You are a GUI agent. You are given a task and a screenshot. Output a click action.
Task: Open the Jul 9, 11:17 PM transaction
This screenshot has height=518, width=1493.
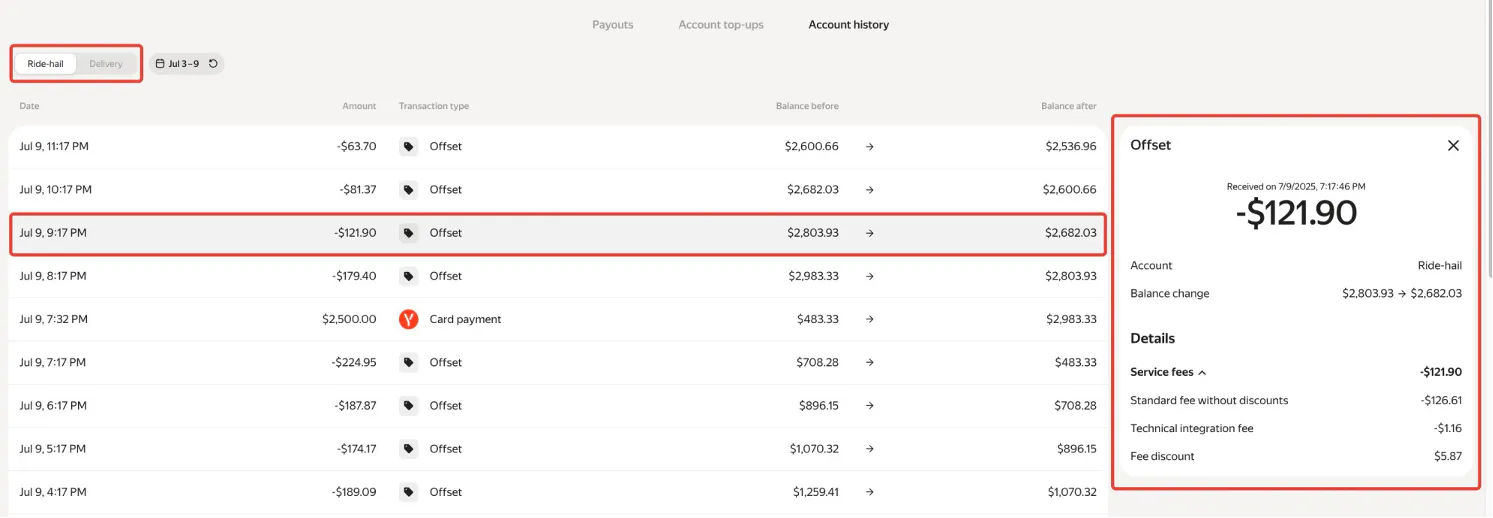click(558, 146)
